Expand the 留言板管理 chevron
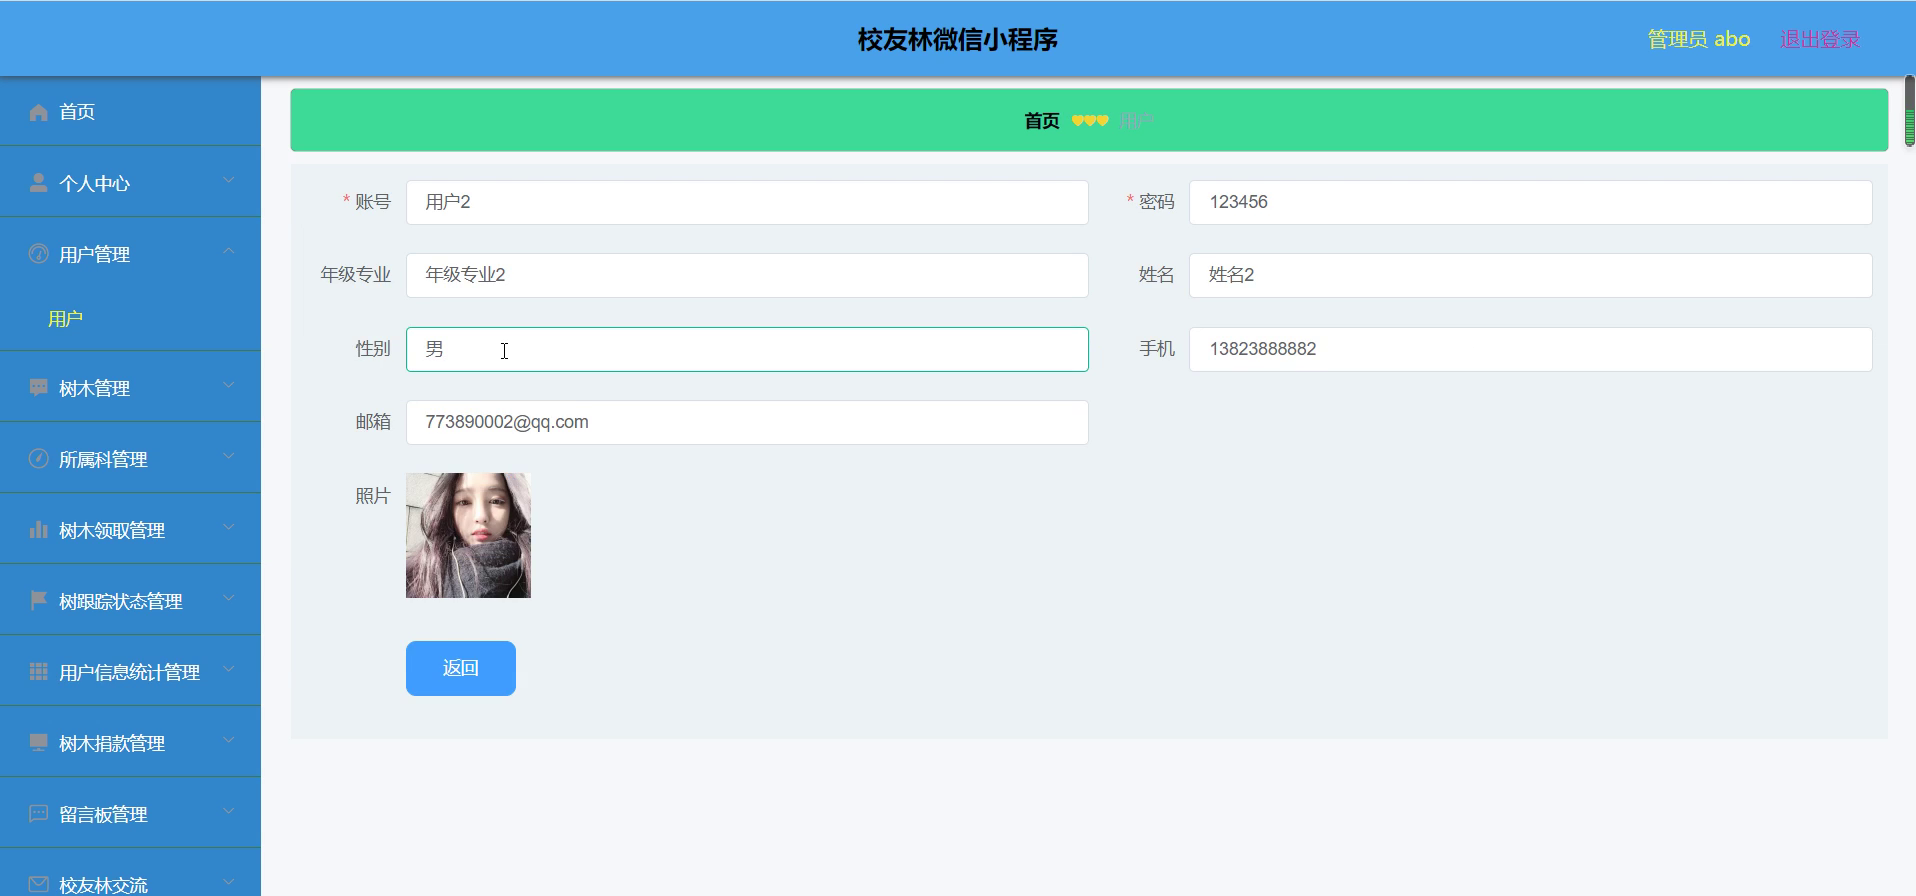Viewport: 1916px width, 896px height. point(229,812)
